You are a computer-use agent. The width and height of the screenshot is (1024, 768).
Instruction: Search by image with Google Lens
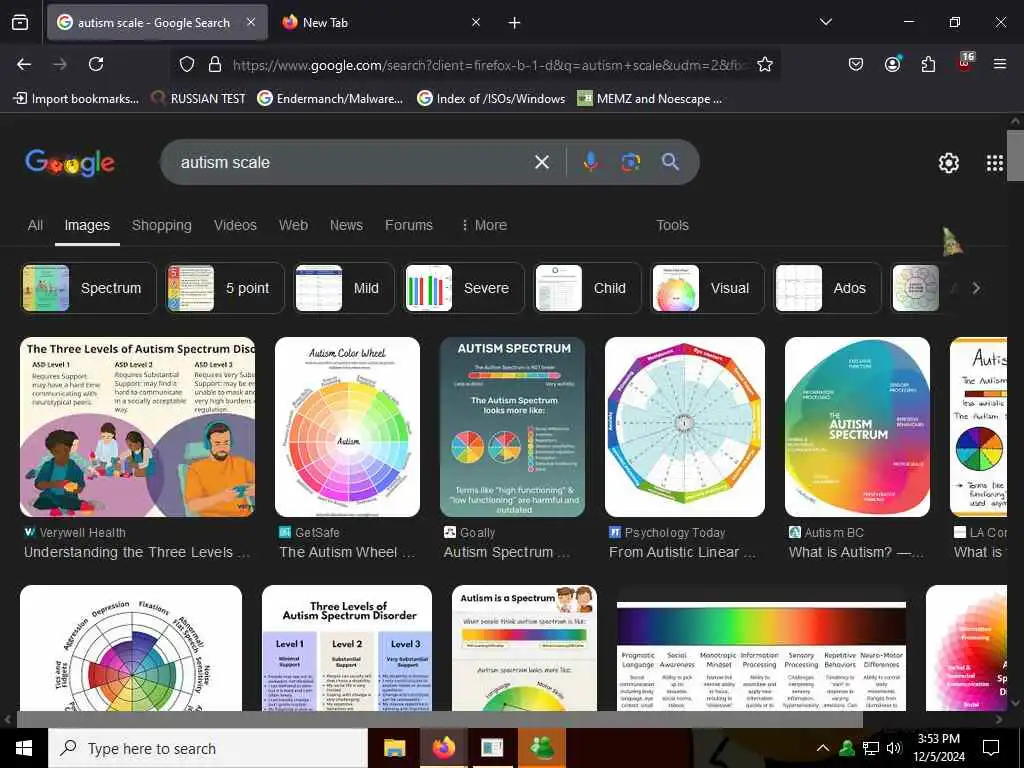[x=630, y=162]
